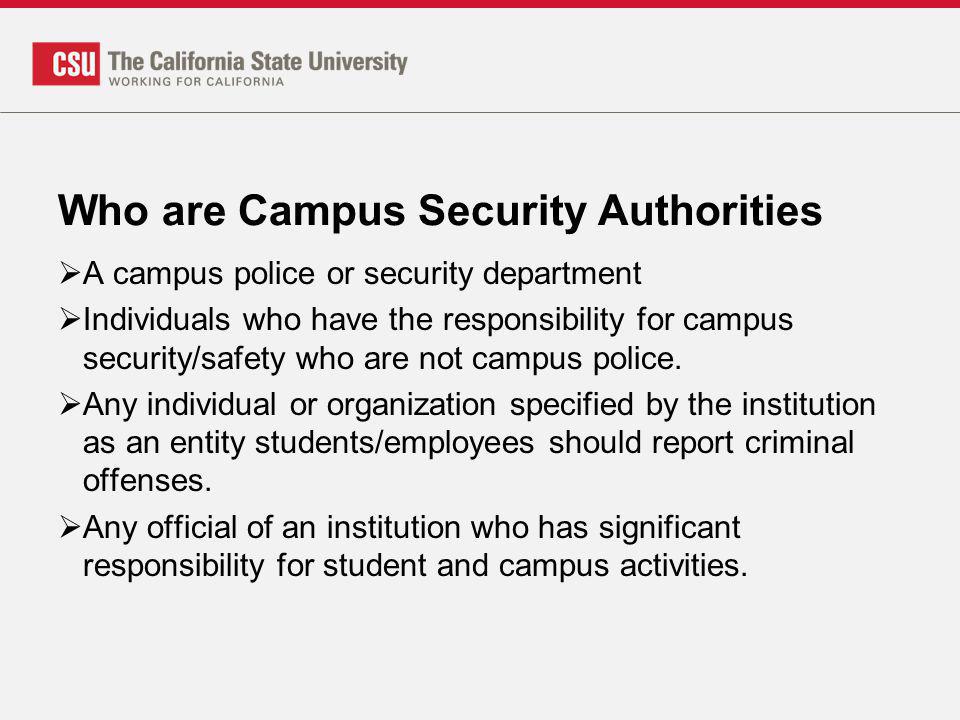The width and height of the screenshot is (960, 720).
Task: Click the text 'Individuals who have the responsibility'
Action: point(353,320)
